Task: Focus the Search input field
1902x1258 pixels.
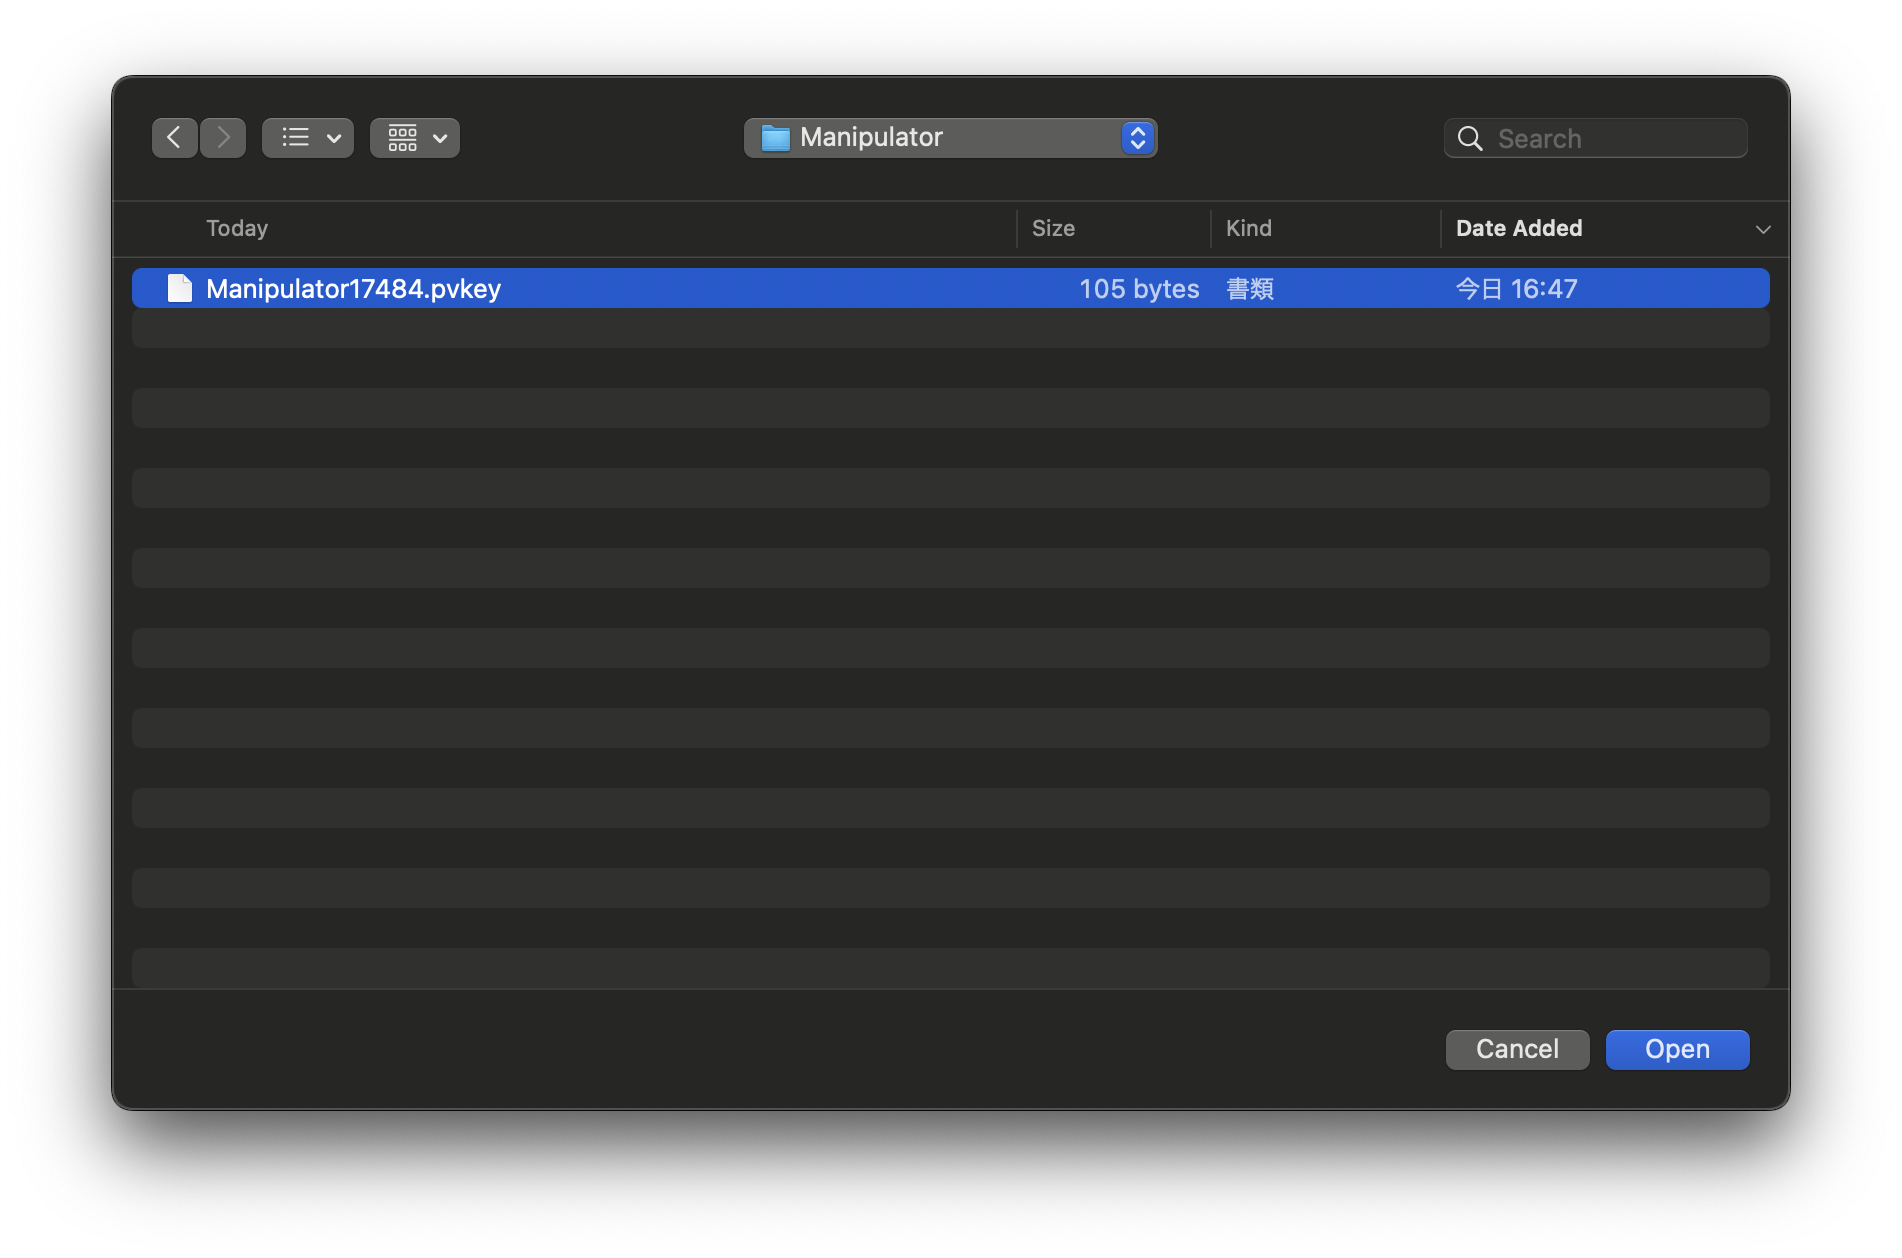Action: [x=1615, y=139]
